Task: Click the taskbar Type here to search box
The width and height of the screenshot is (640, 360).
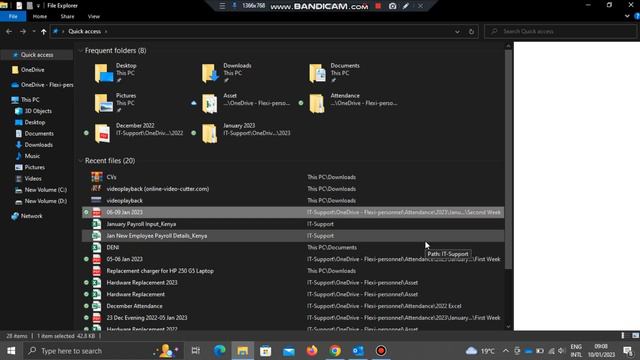Action: point(103,351)
